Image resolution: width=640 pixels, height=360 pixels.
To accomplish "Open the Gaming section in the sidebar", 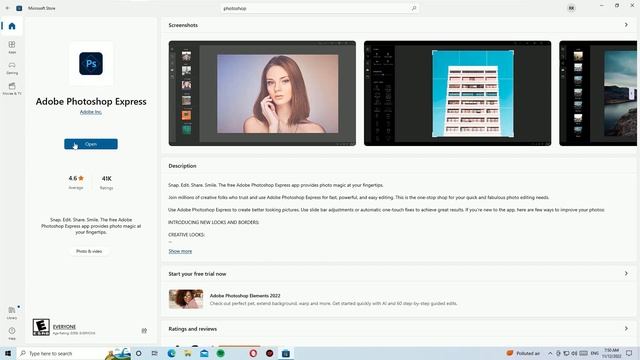I will [x=12, y=68].
